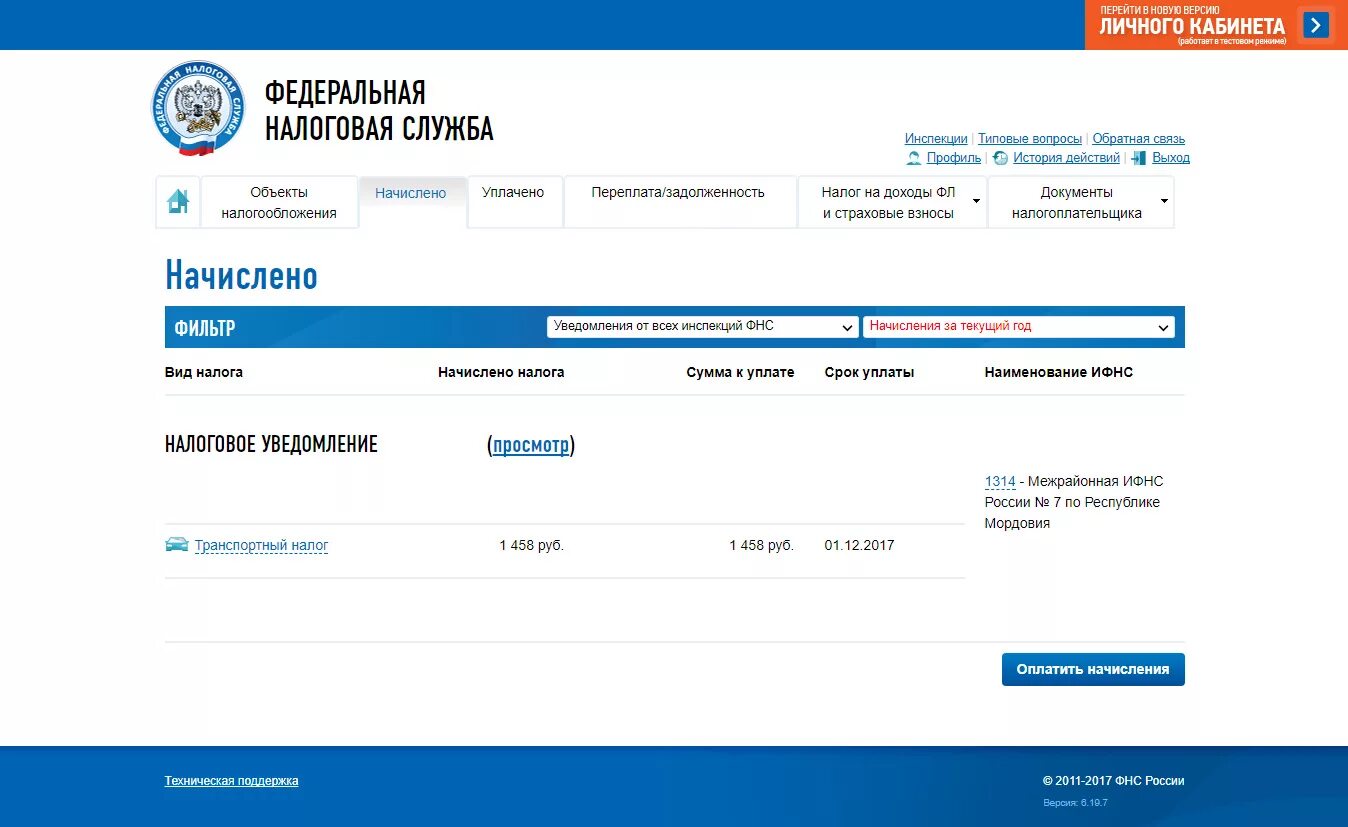1348x827 pixels.
Task: Click the ФЕДЕРАЛЬНАЯ НАЛОГОВАЯ СЛУЖБА title
Action: (x=379, y=110)
